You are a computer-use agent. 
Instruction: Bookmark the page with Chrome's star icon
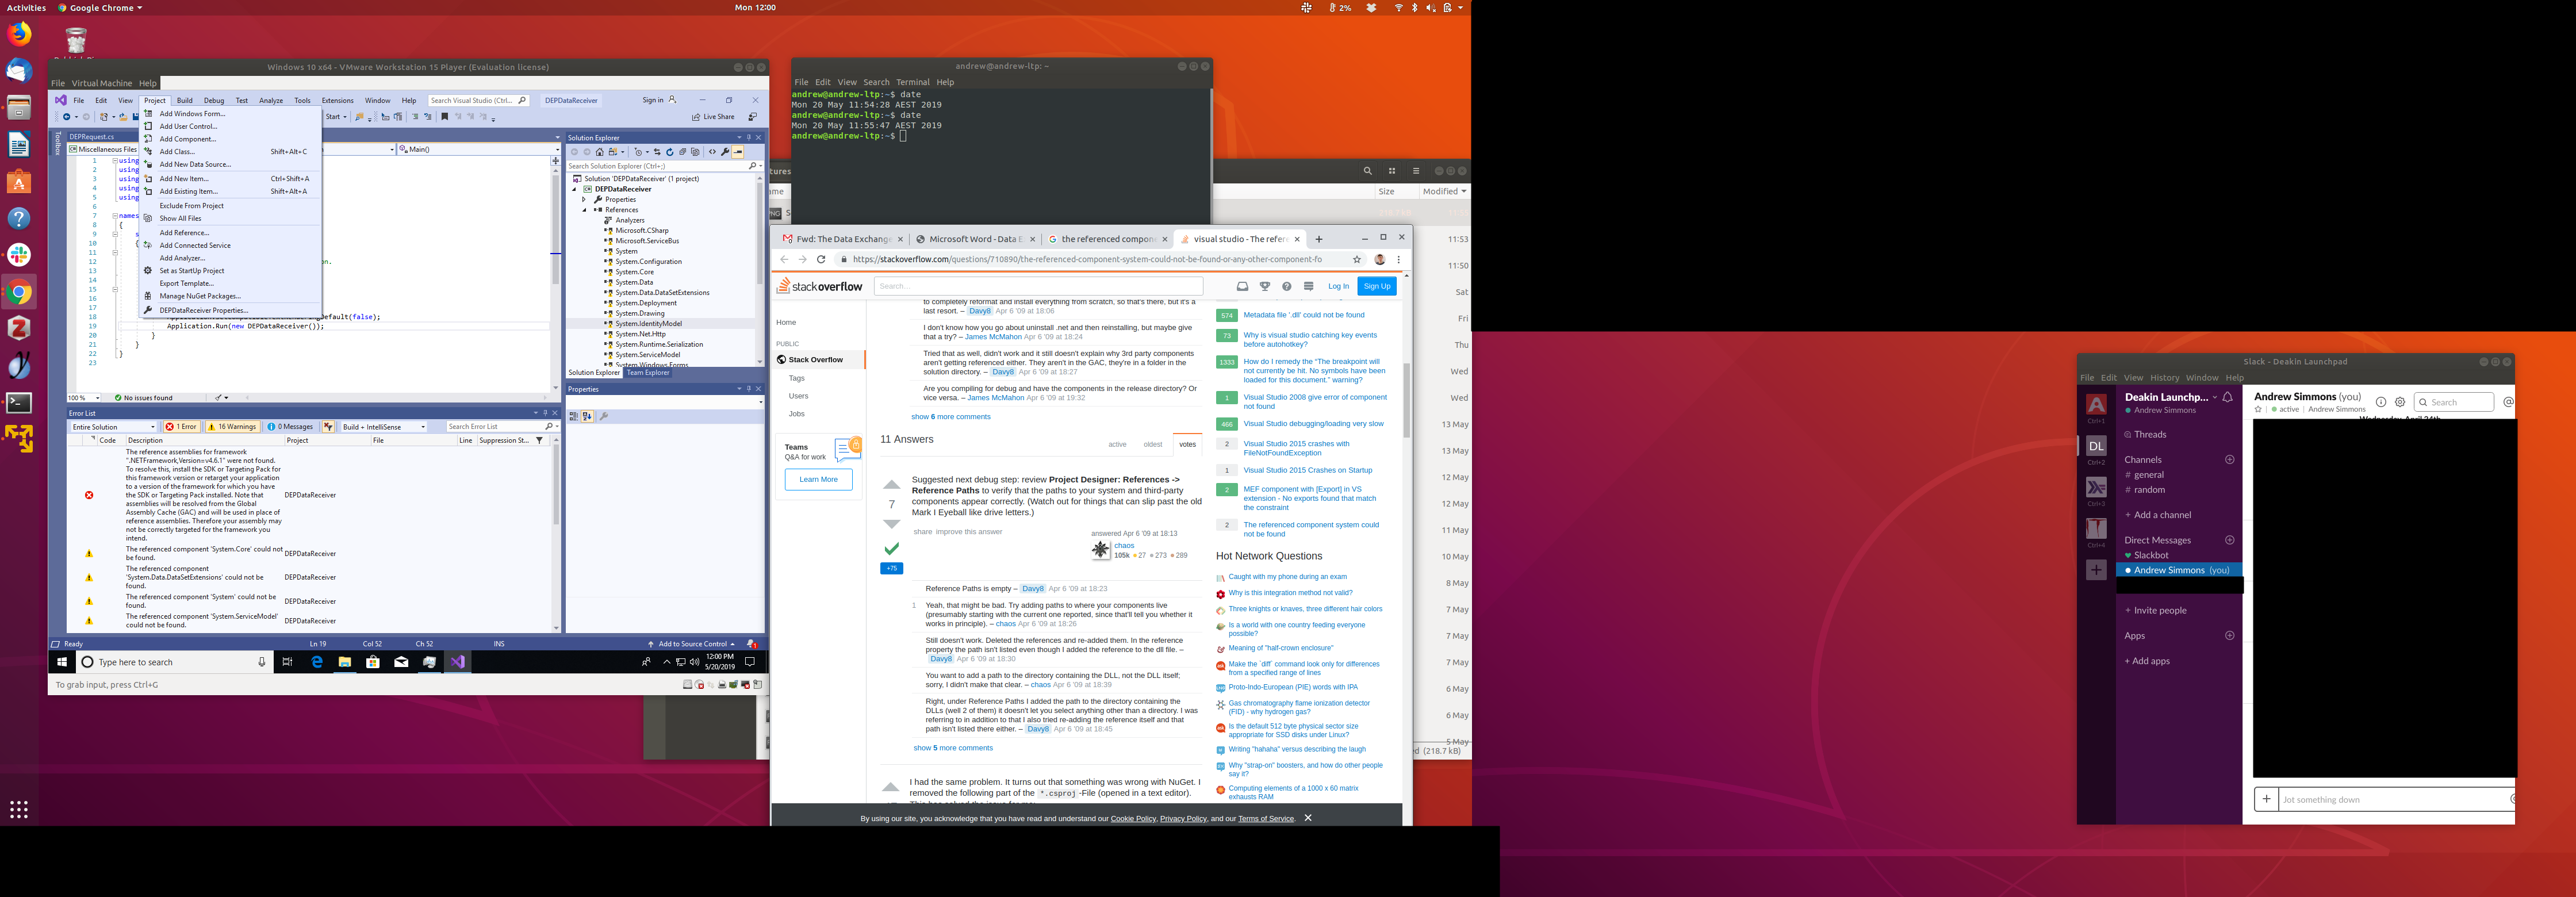[x=1357, y=259]
